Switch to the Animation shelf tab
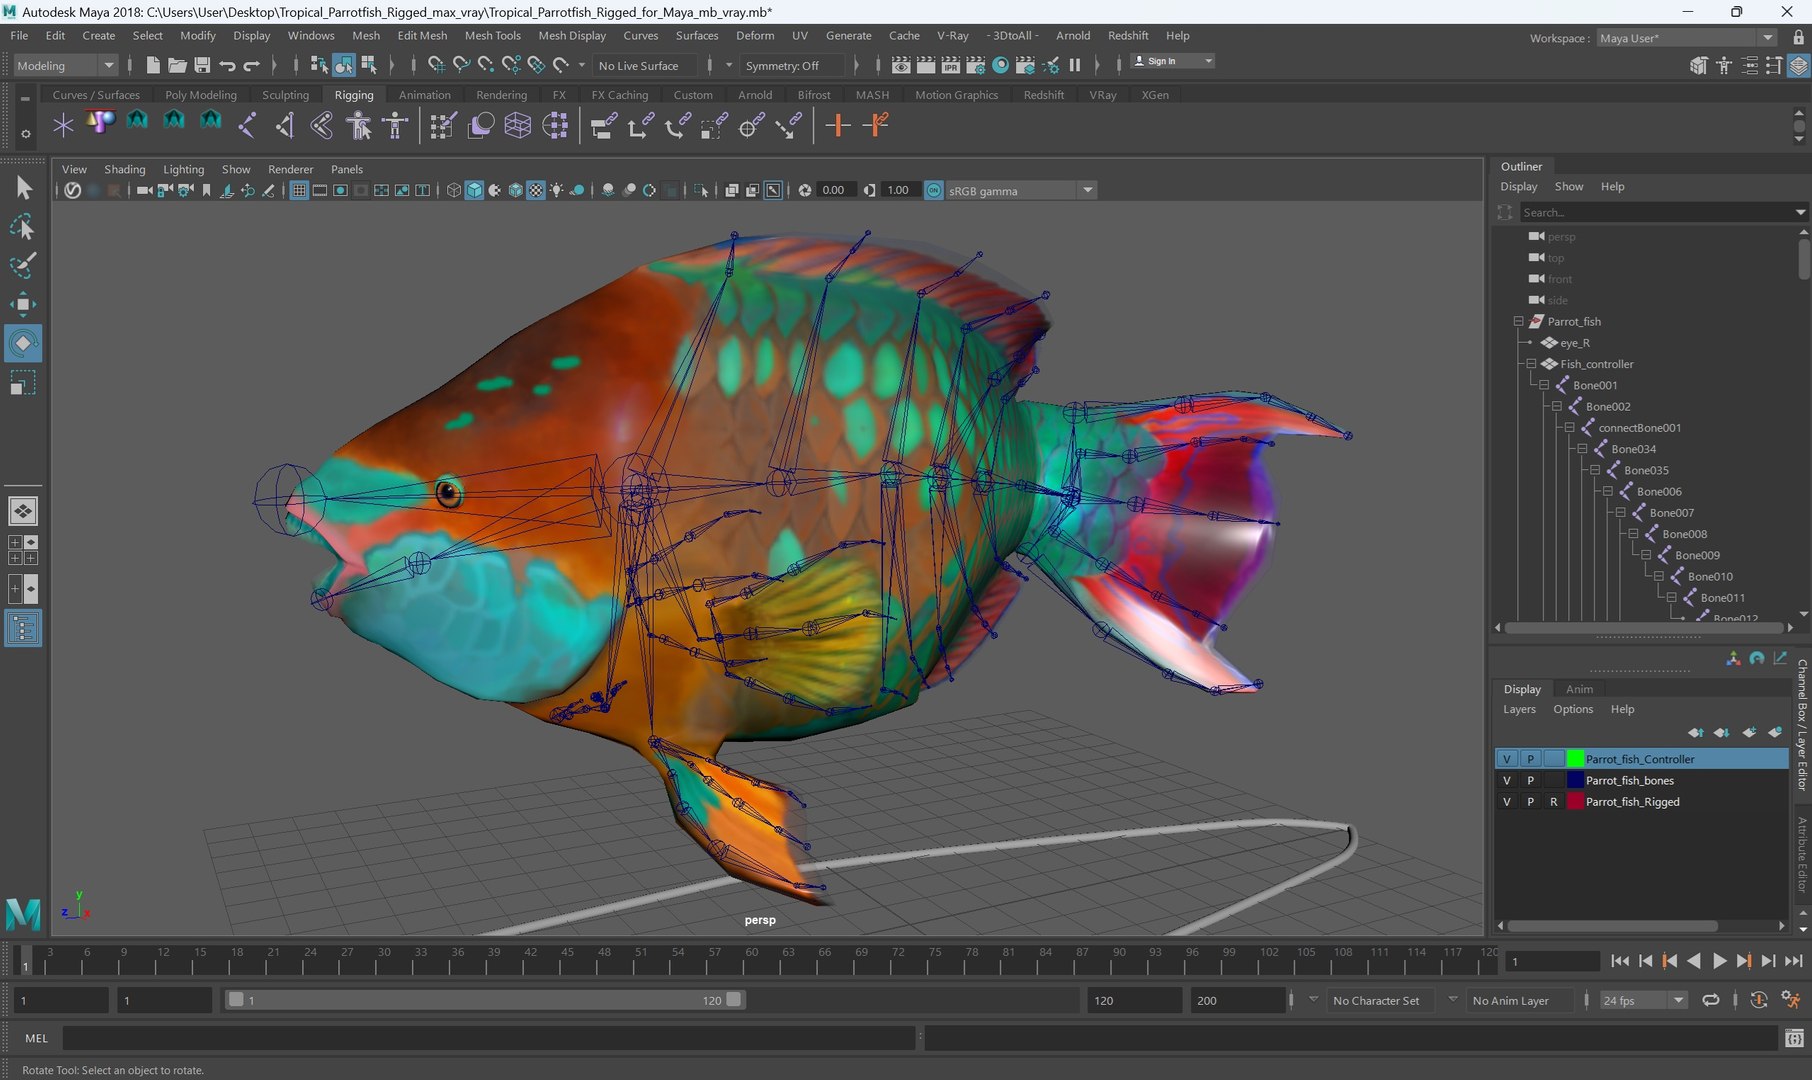The image size is (1812, 1080). tap(424, 95)
